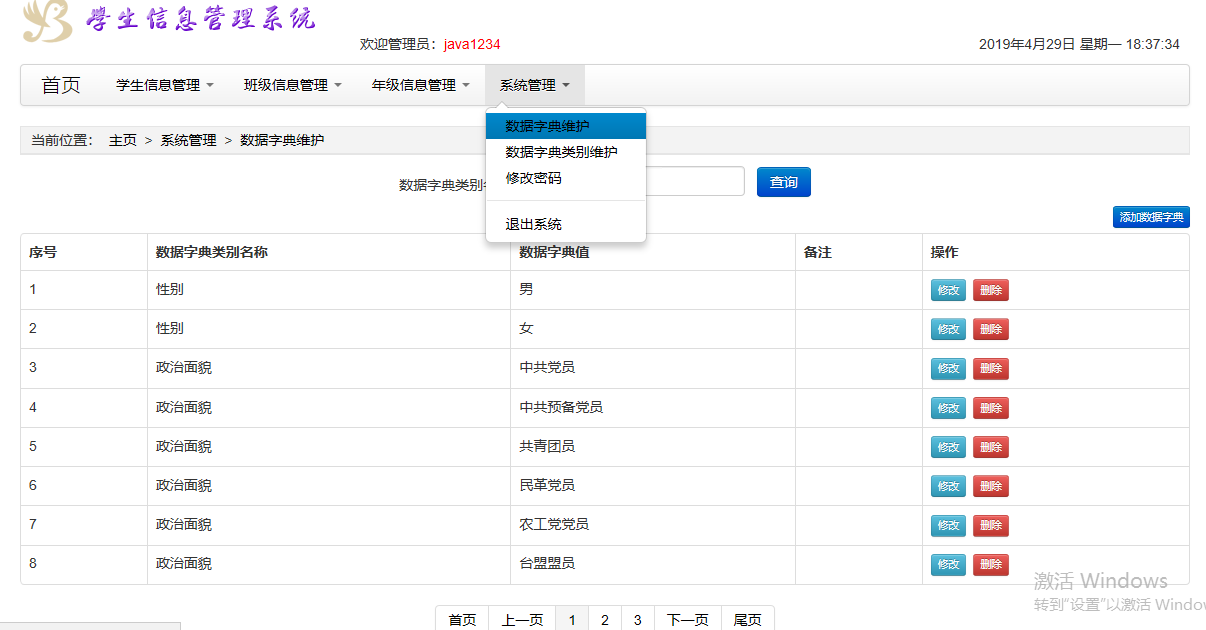Click the 添加数据字典 button

point(1151,217)
